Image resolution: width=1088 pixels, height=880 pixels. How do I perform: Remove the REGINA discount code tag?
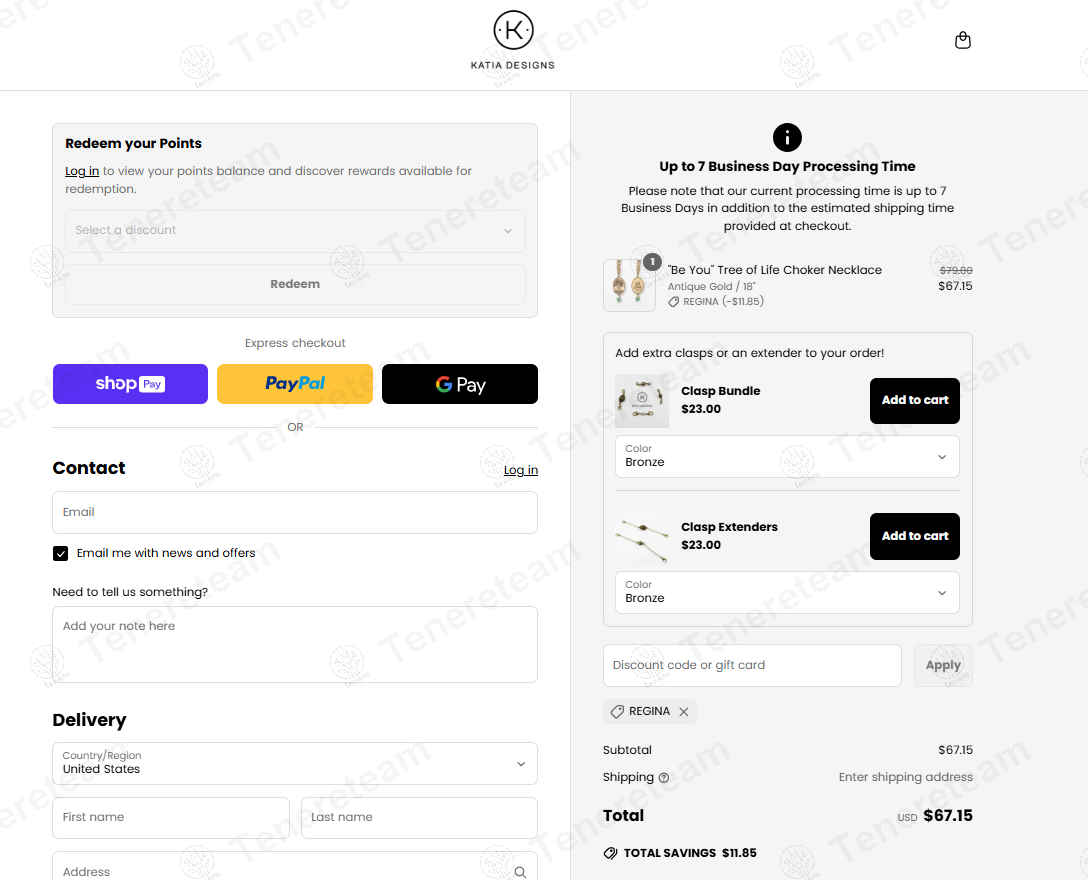[x=684, y=712]
